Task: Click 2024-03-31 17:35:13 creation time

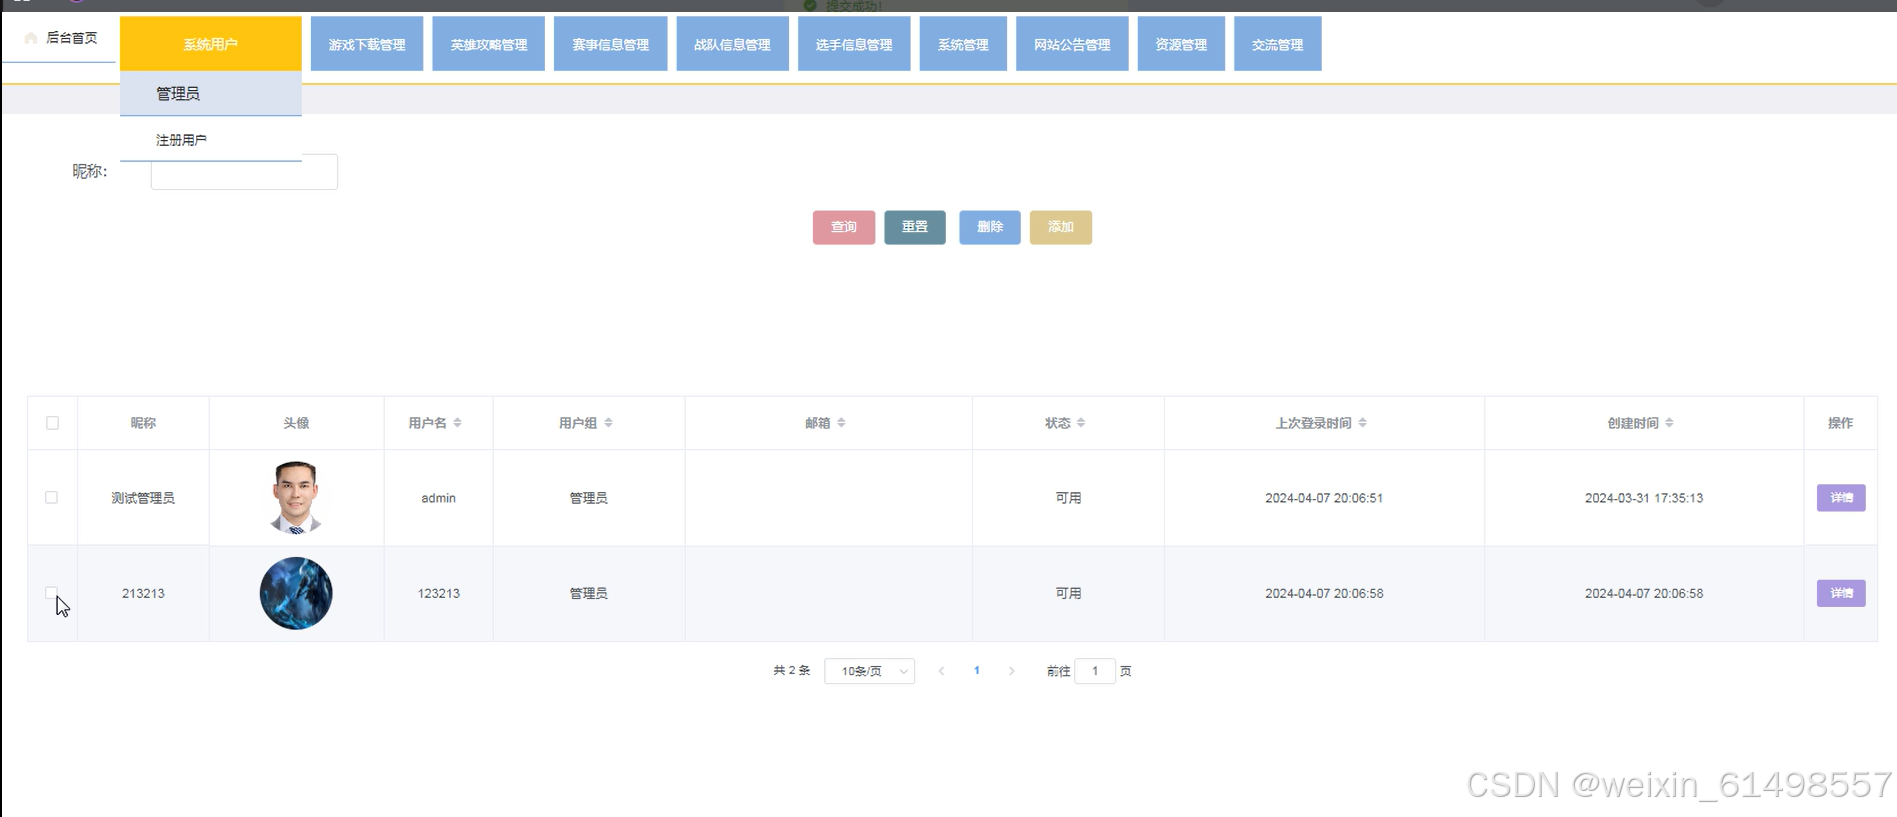Action: pos(1644,498)
